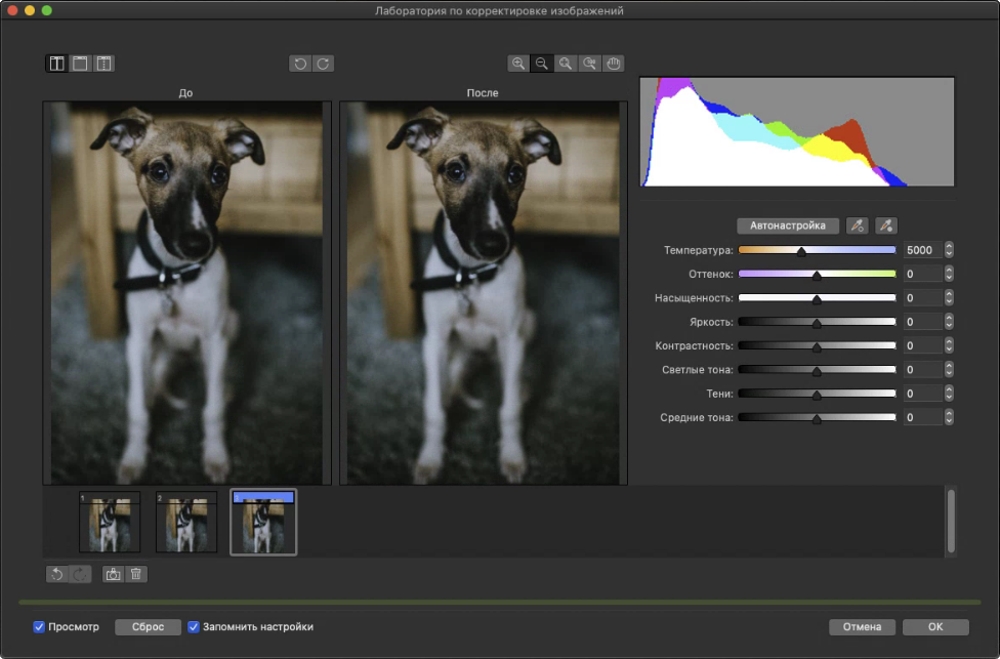Click the Тени value stepper
This screenshot has width=1000, height=659.
[x=949, y=394]
